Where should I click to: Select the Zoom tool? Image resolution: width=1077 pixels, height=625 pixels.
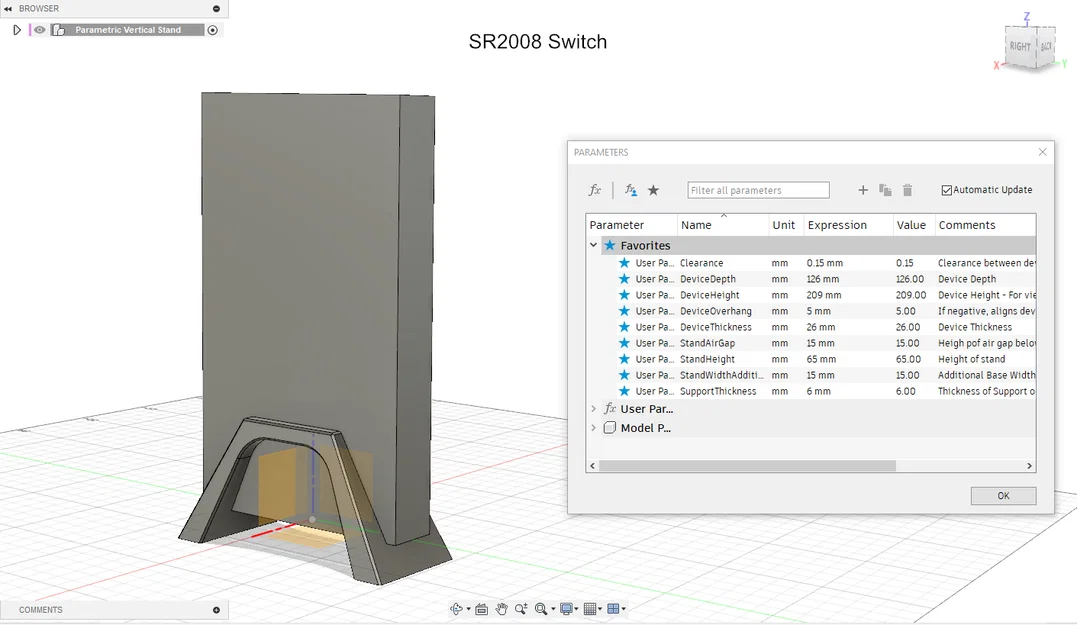(521, 608)
